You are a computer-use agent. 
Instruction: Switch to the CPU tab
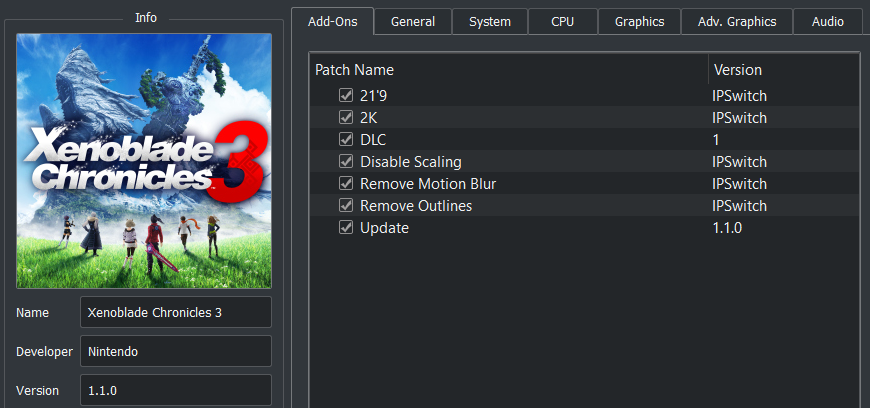point(563,22)
